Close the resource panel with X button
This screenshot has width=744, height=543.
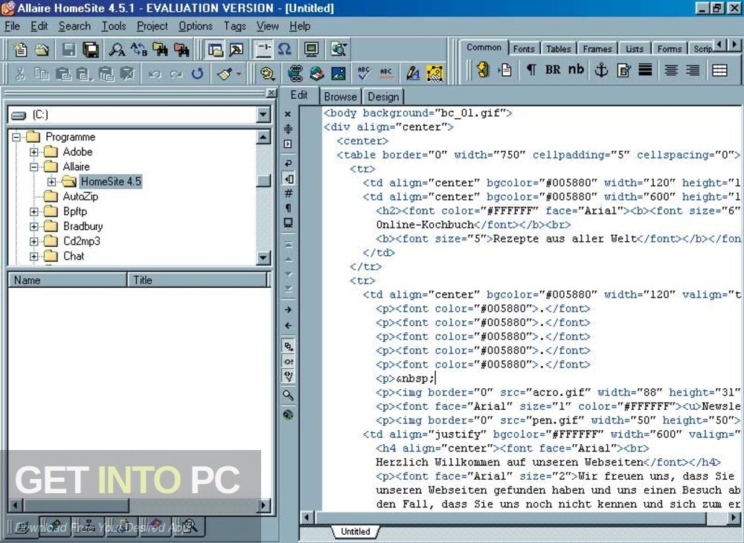(270, 93)
